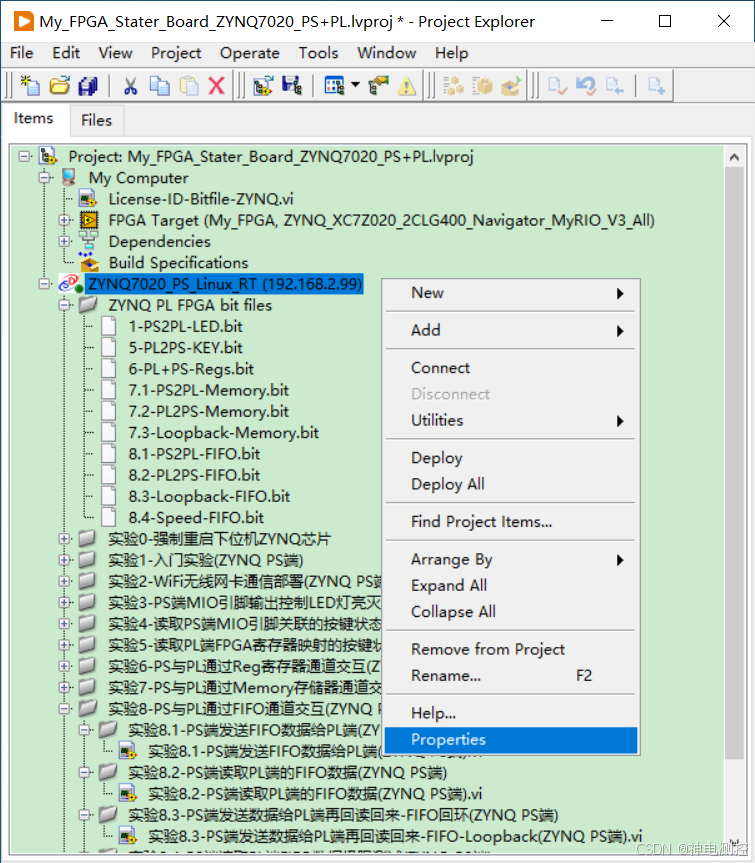Click License-ID-Bitfile-ZYNQ.vi icon
The image size is (755, 863).
point(87,199)
